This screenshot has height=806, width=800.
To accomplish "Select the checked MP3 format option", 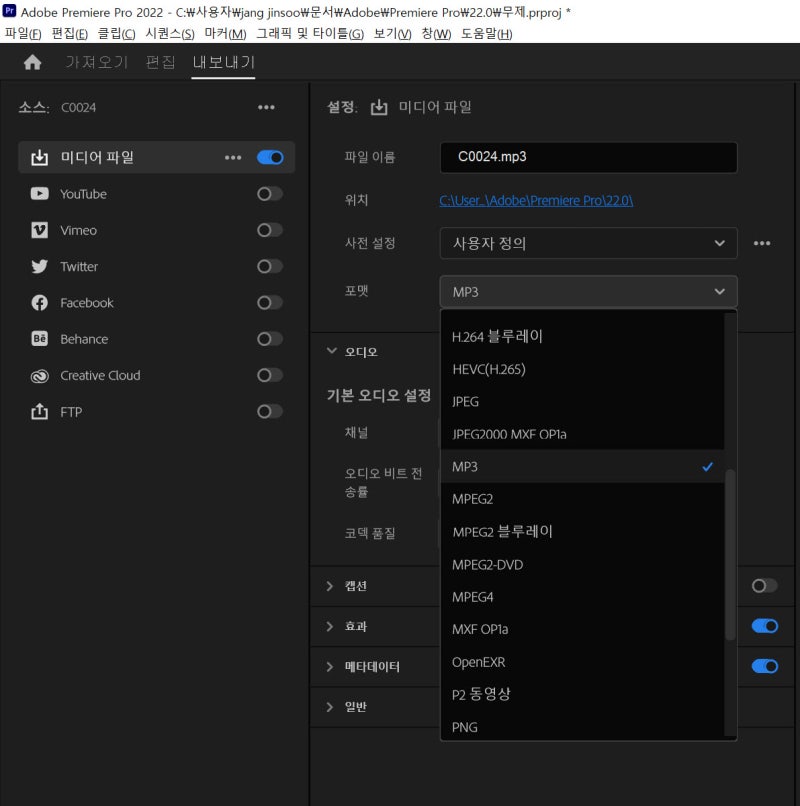I will tap(583, 467).
